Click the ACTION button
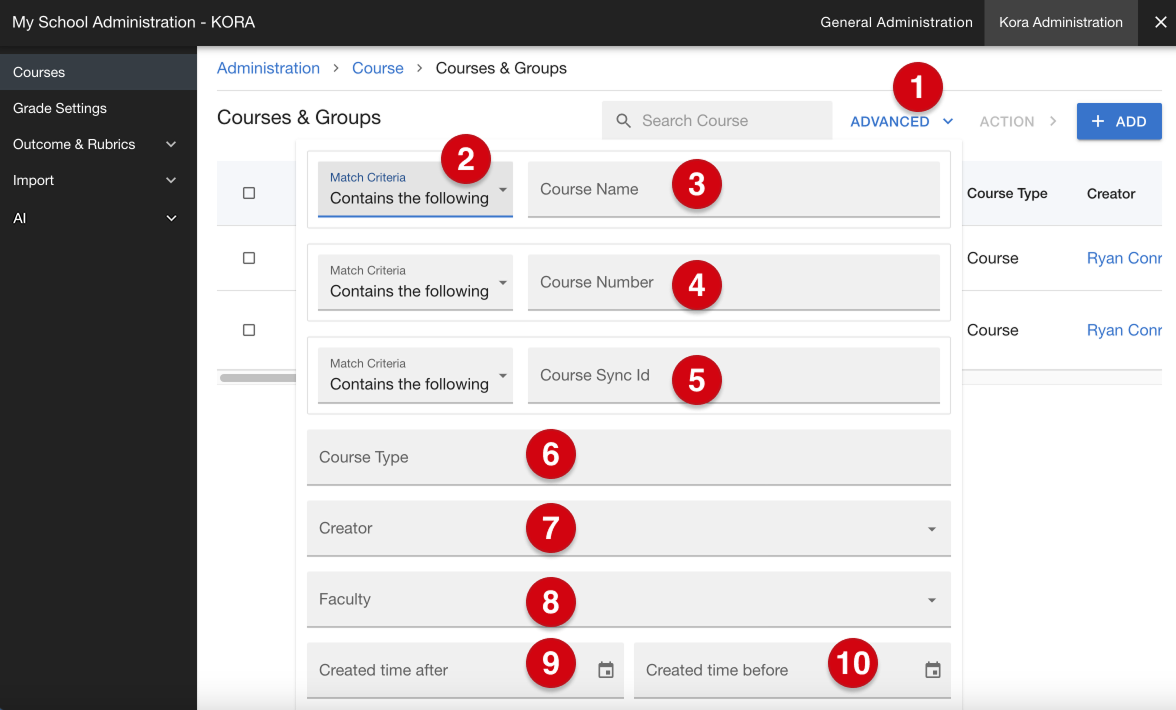The height and width of the screenshot is (710, 1176). click(1018, 121)
